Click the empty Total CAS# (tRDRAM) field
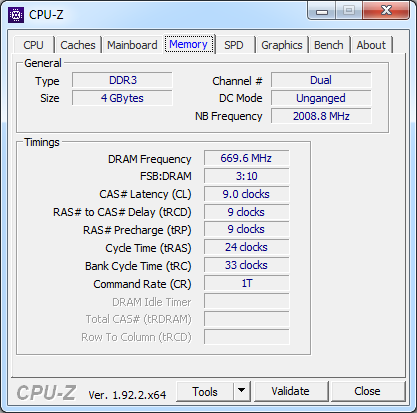The image size is (417, 413). 246,319
